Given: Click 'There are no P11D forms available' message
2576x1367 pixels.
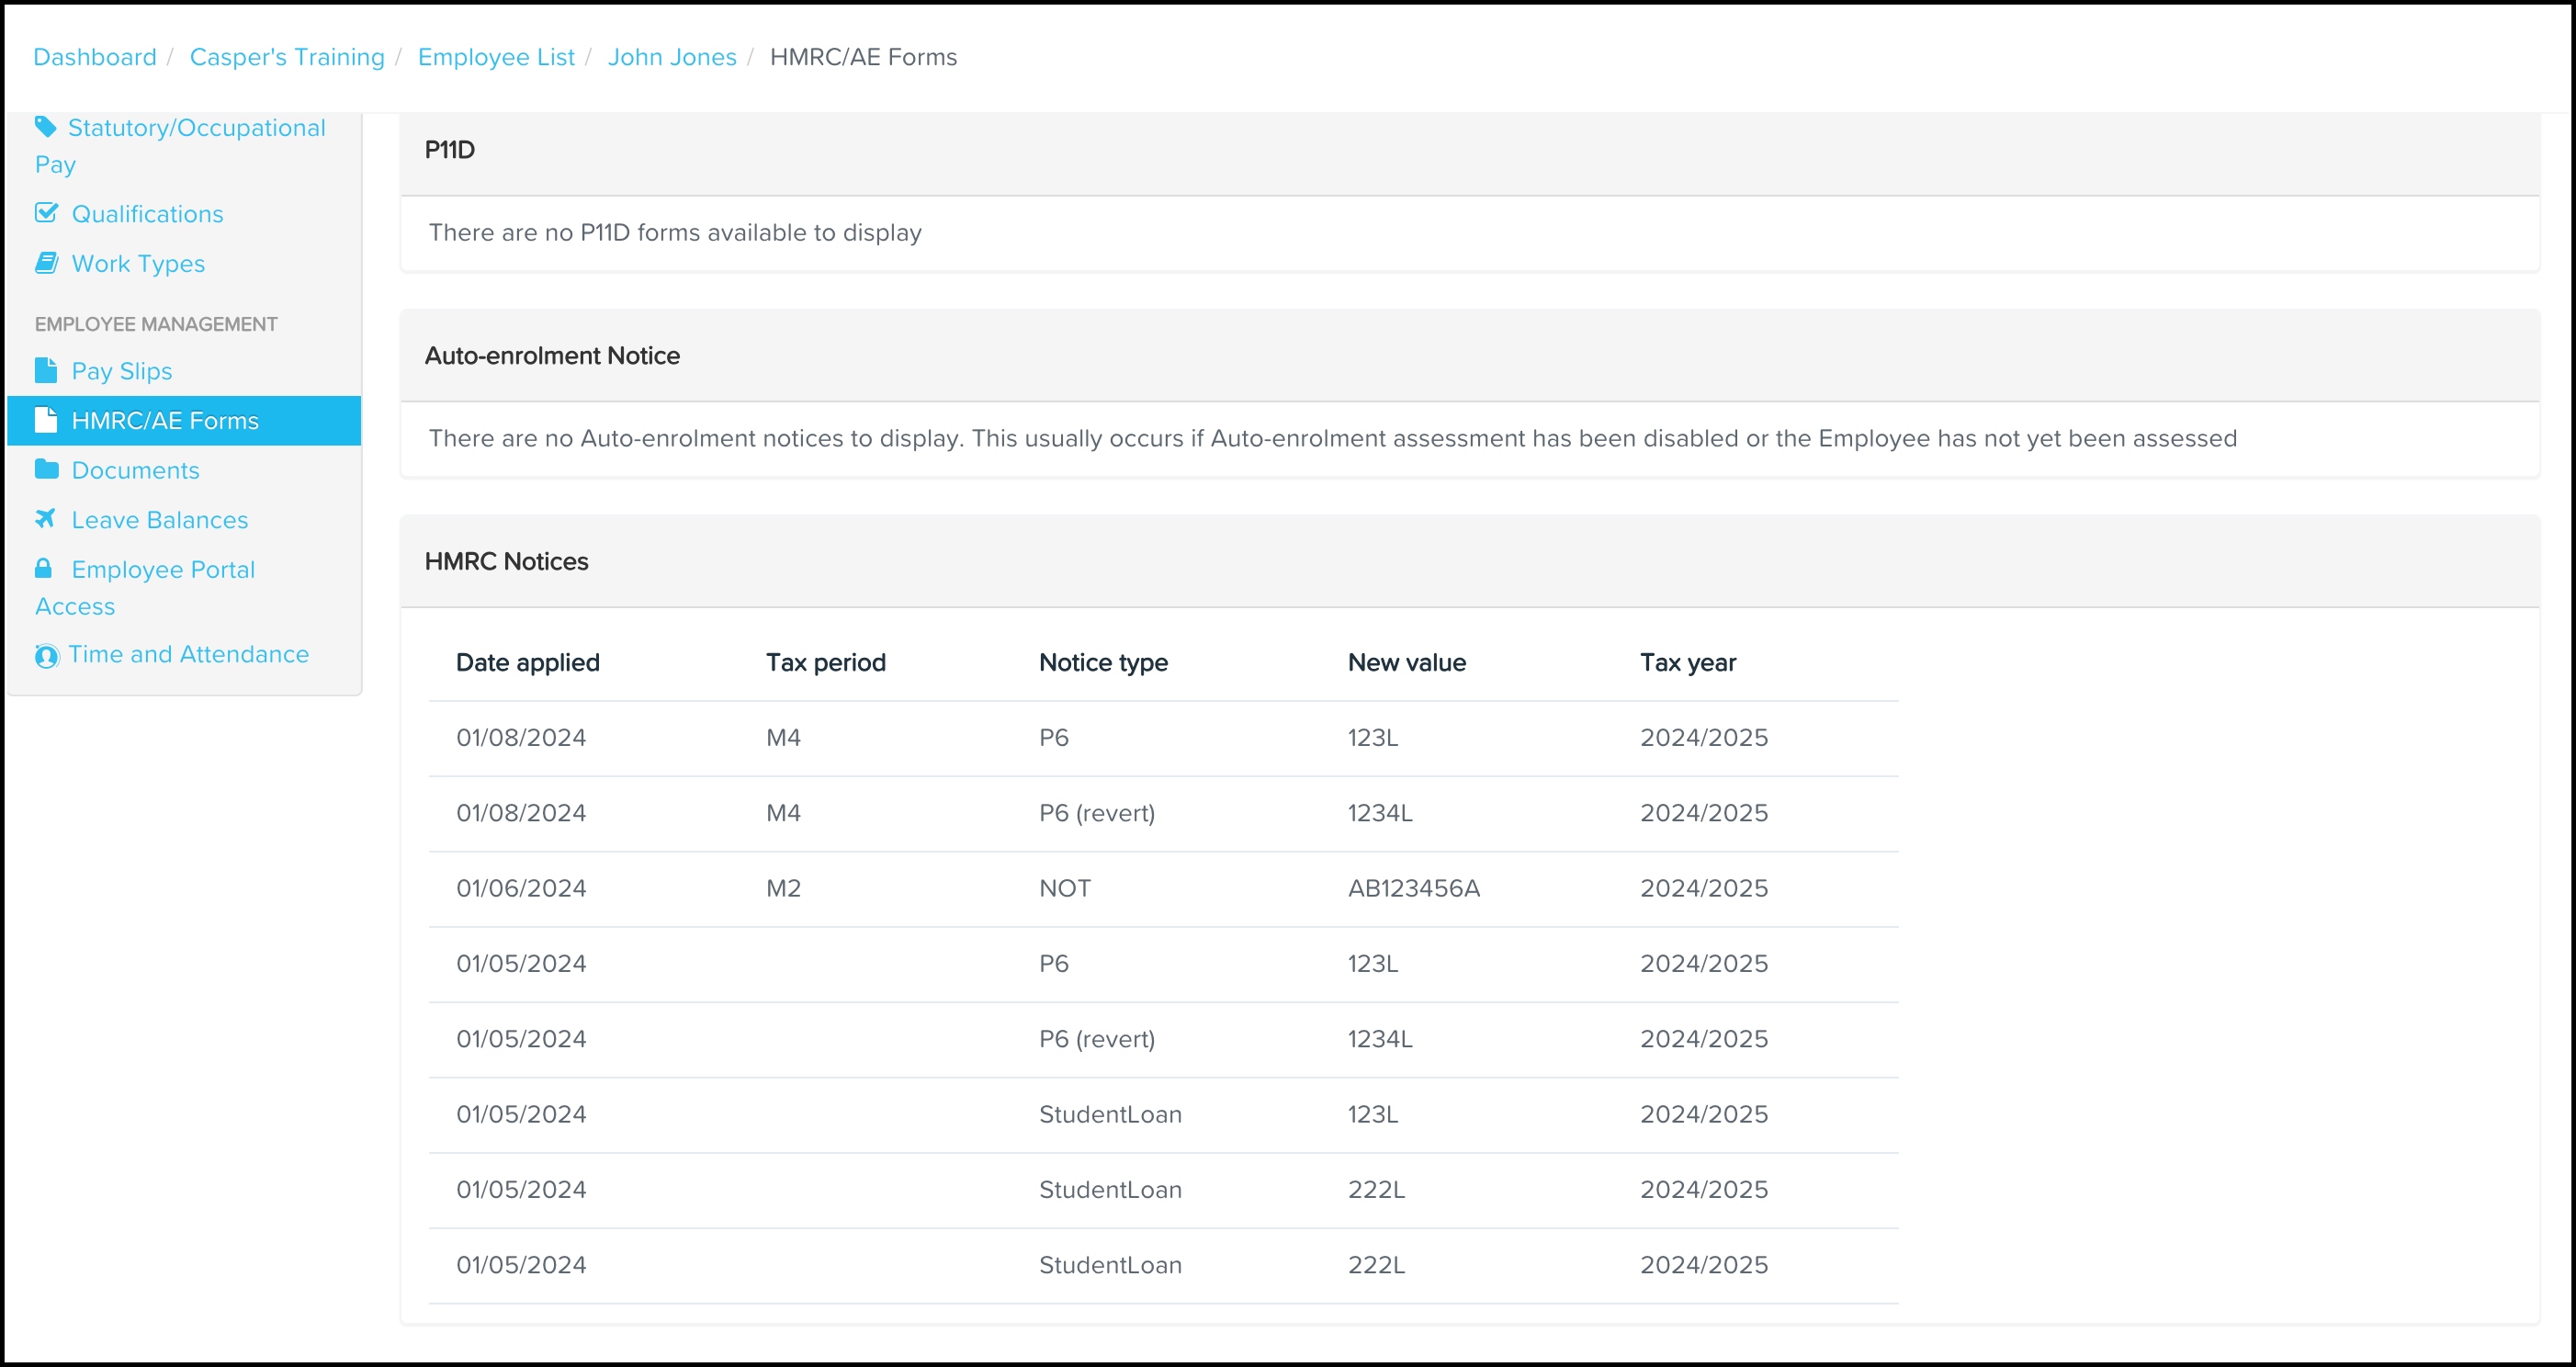Looking at the screenshot, I should pos(675,232).
